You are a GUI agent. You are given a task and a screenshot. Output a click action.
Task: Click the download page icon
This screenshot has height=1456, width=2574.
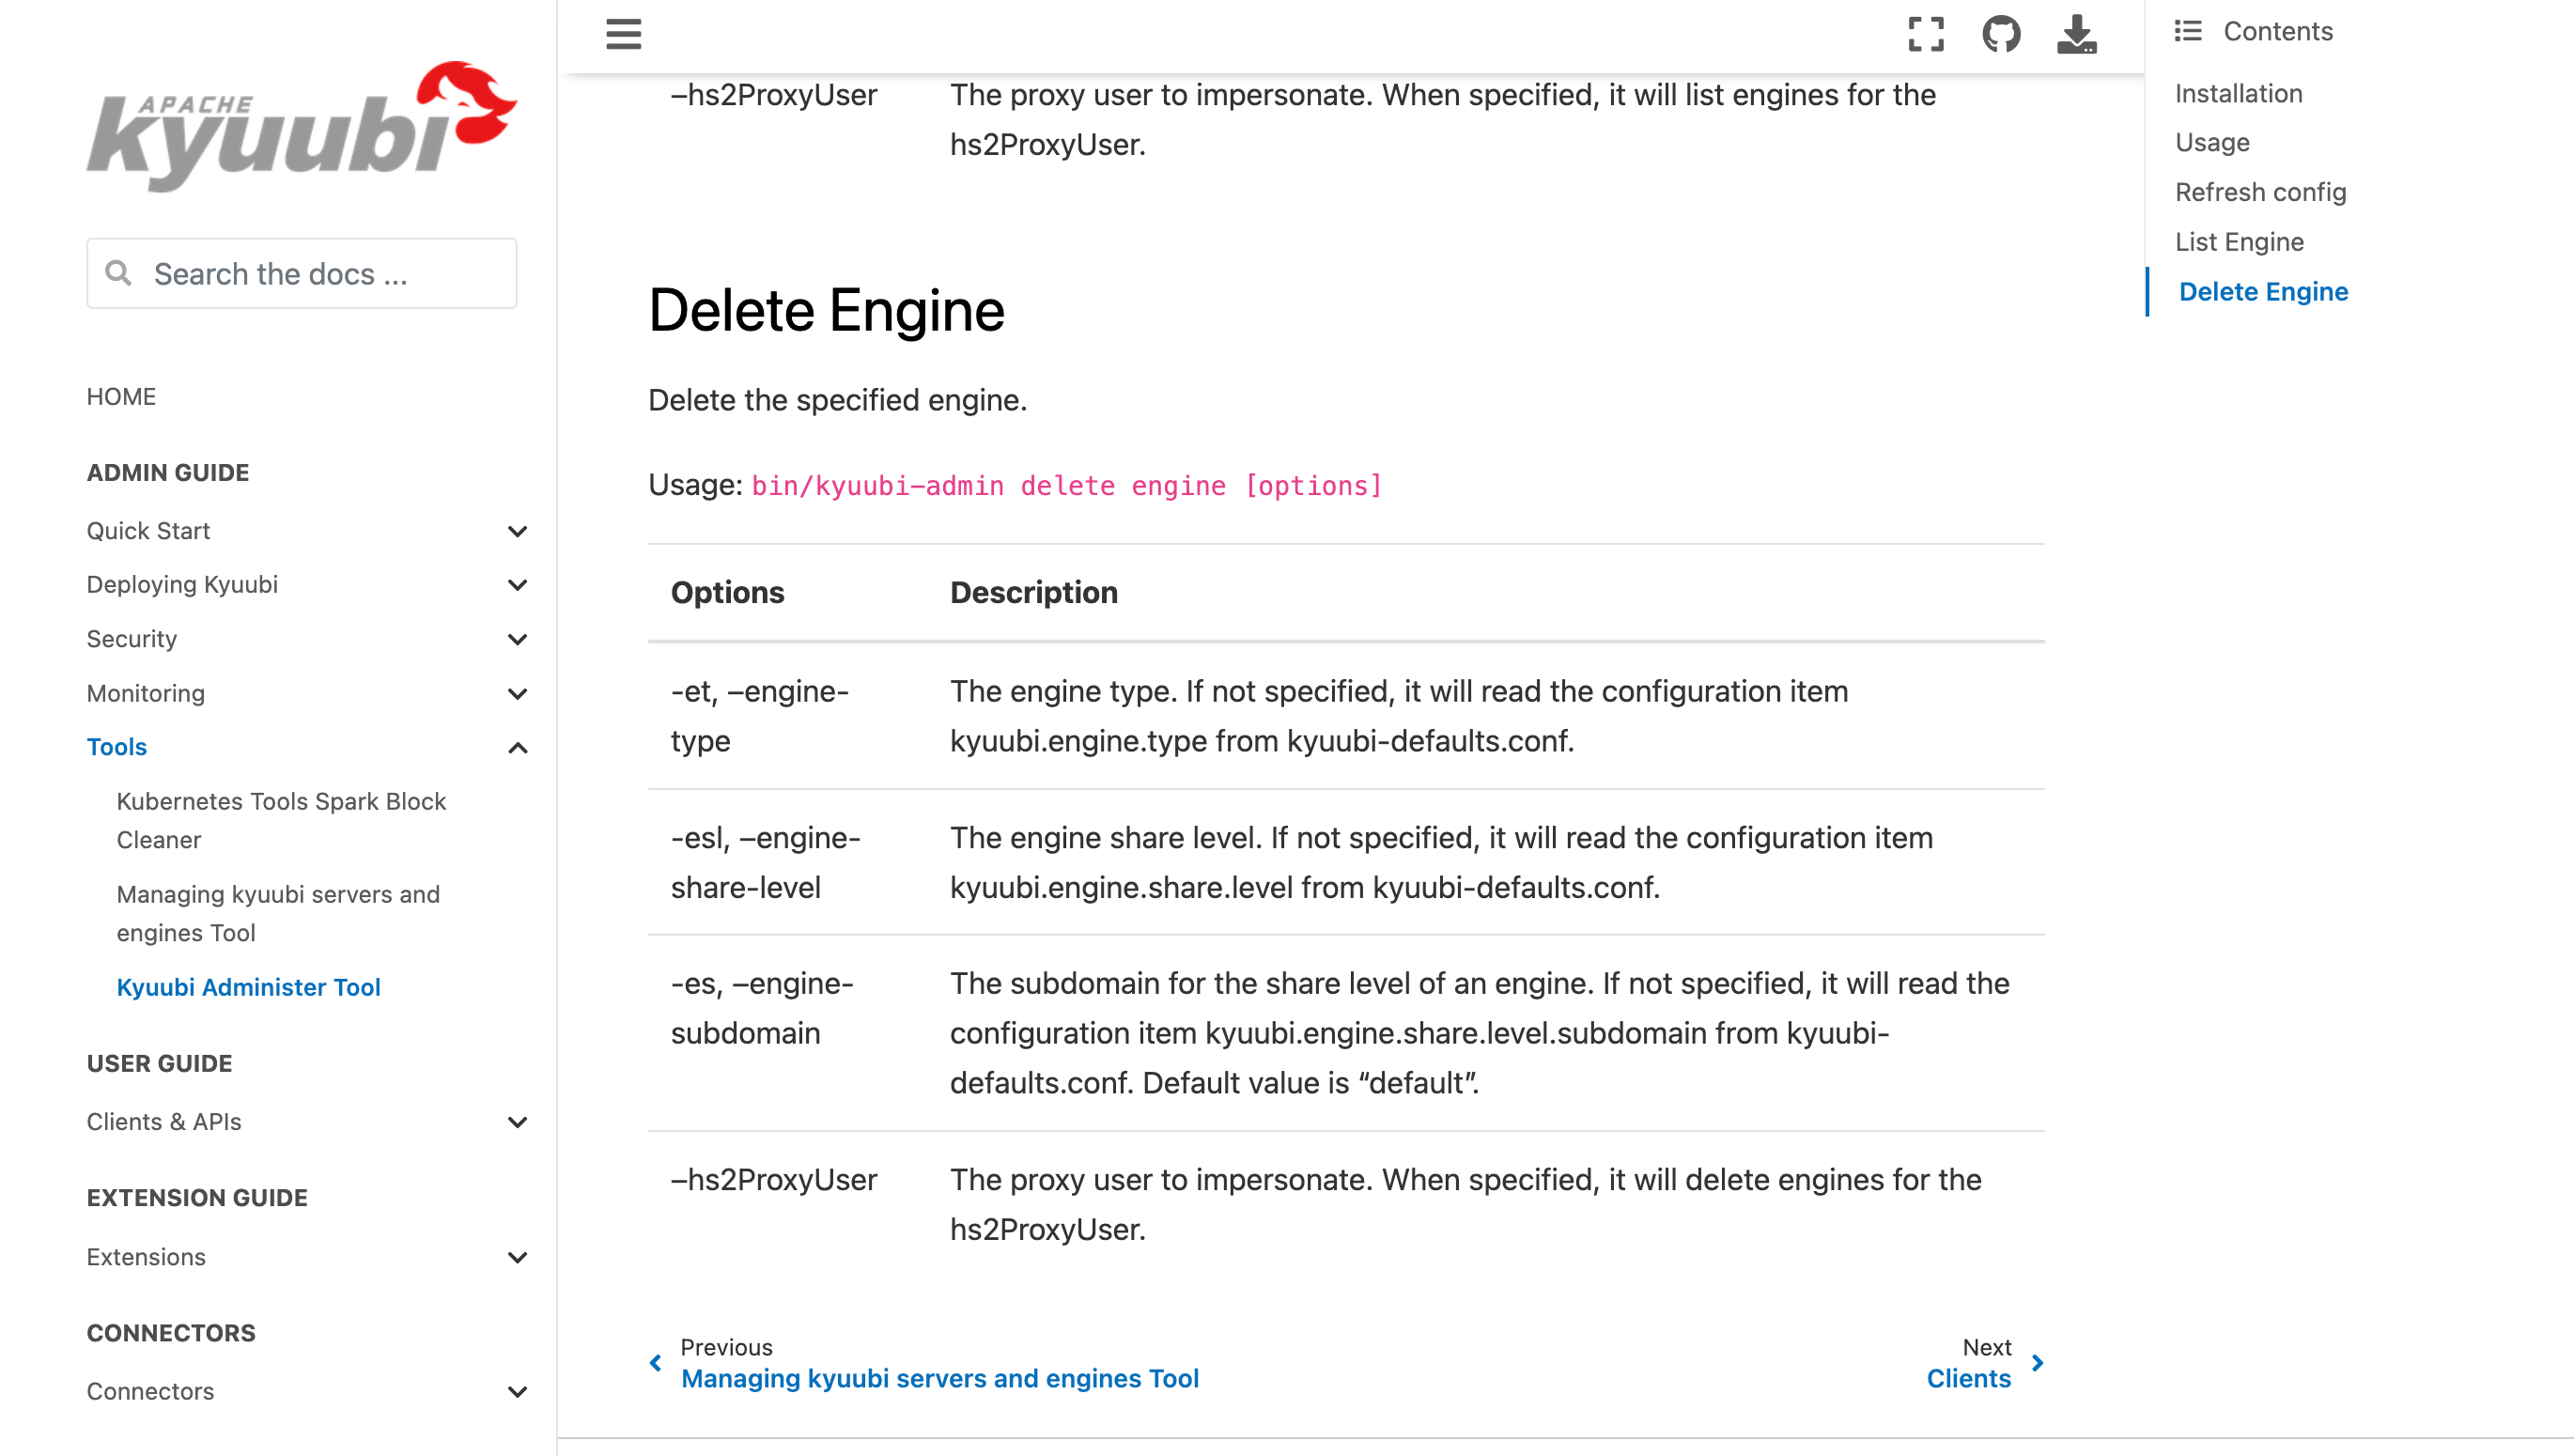click(x=2076, y=34)
